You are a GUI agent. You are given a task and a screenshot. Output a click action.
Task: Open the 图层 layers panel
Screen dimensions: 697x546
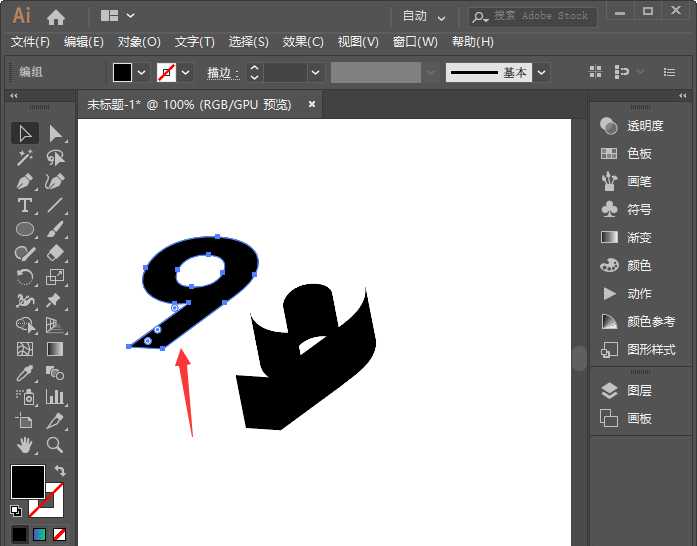click(x=639, y=391)
